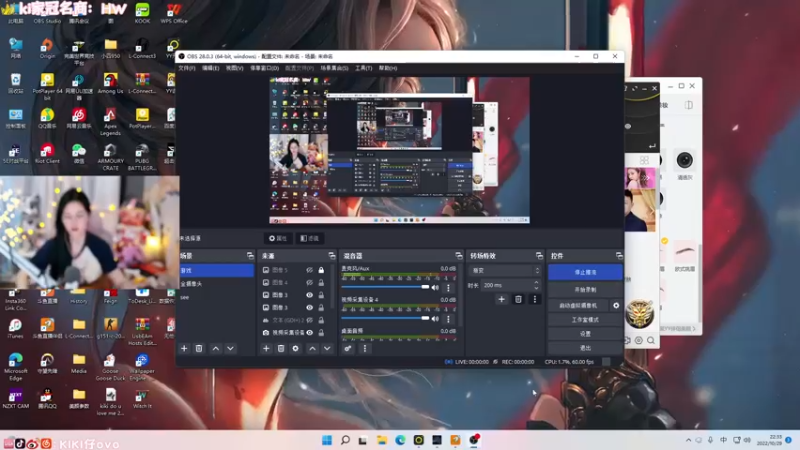
Task: Toggle the lock on the 视频采集设备 source
Action: [x=321, y=332]
